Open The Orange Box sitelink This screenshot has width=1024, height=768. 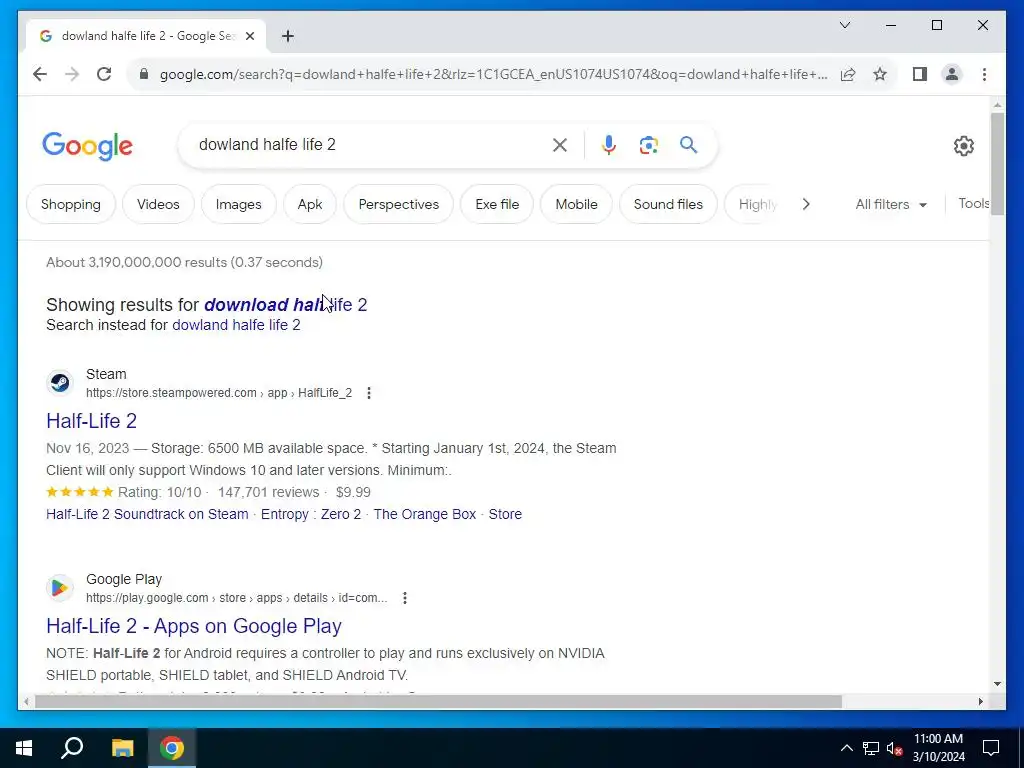click(424, 515)
